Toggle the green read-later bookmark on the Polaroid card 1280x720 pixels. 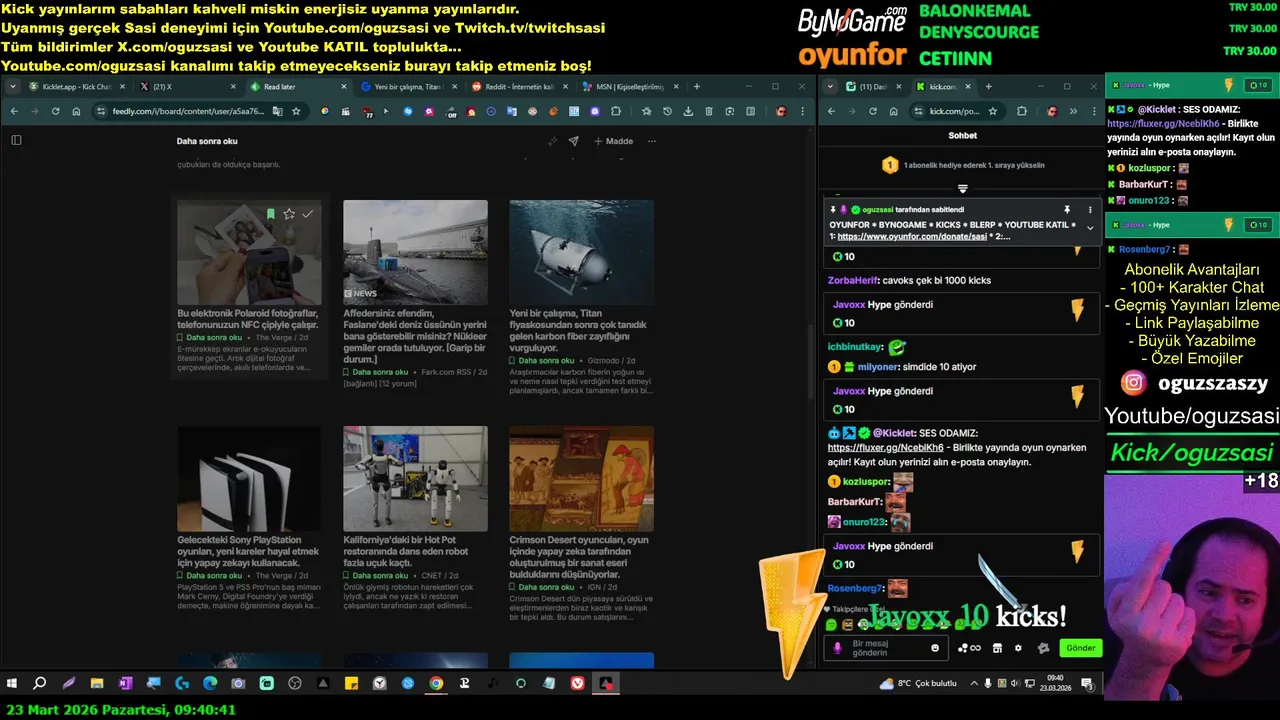click(270, 214)
